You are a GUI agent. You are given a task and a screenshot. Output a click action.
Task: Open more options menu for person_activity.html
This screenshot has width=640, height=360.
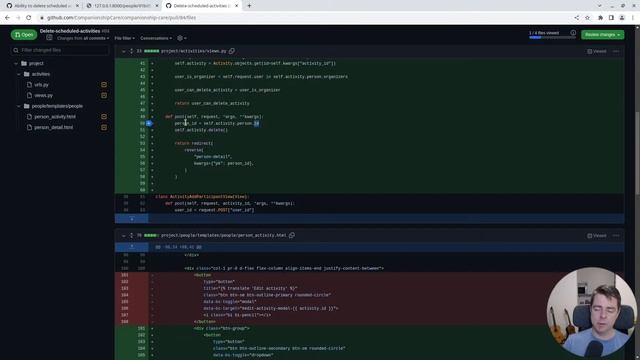616,236
